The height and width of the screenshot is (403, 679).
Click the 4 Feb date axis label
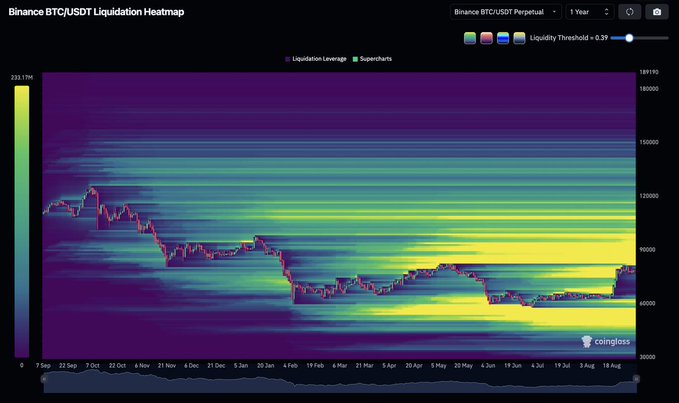click(x=290, y=365)
